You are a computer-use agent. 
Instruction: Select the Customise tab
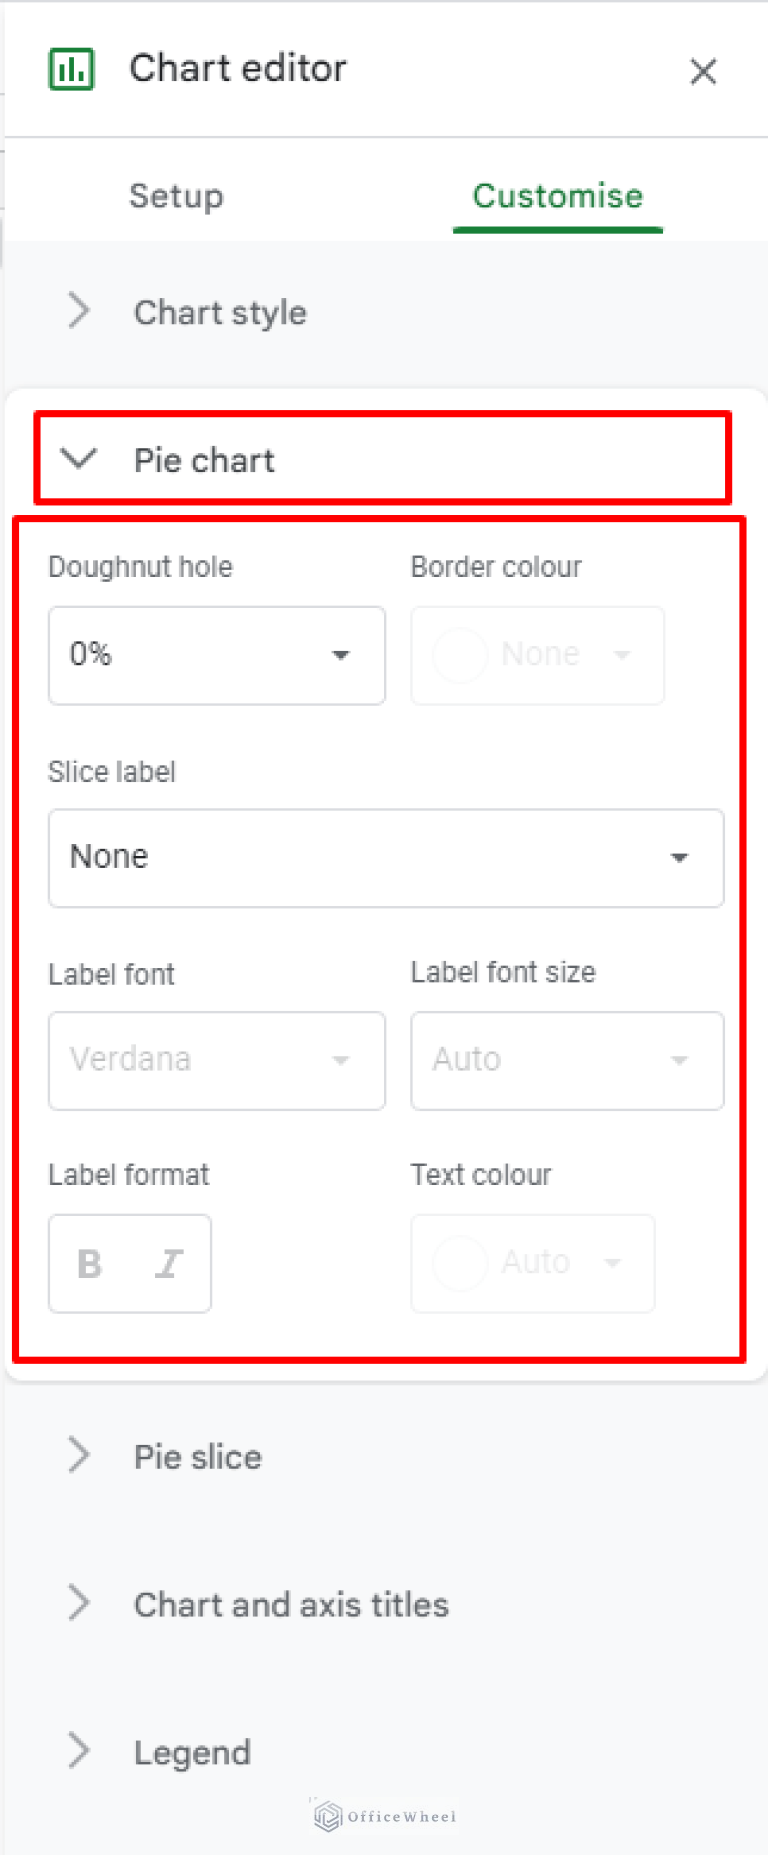(x=557, y=196)
